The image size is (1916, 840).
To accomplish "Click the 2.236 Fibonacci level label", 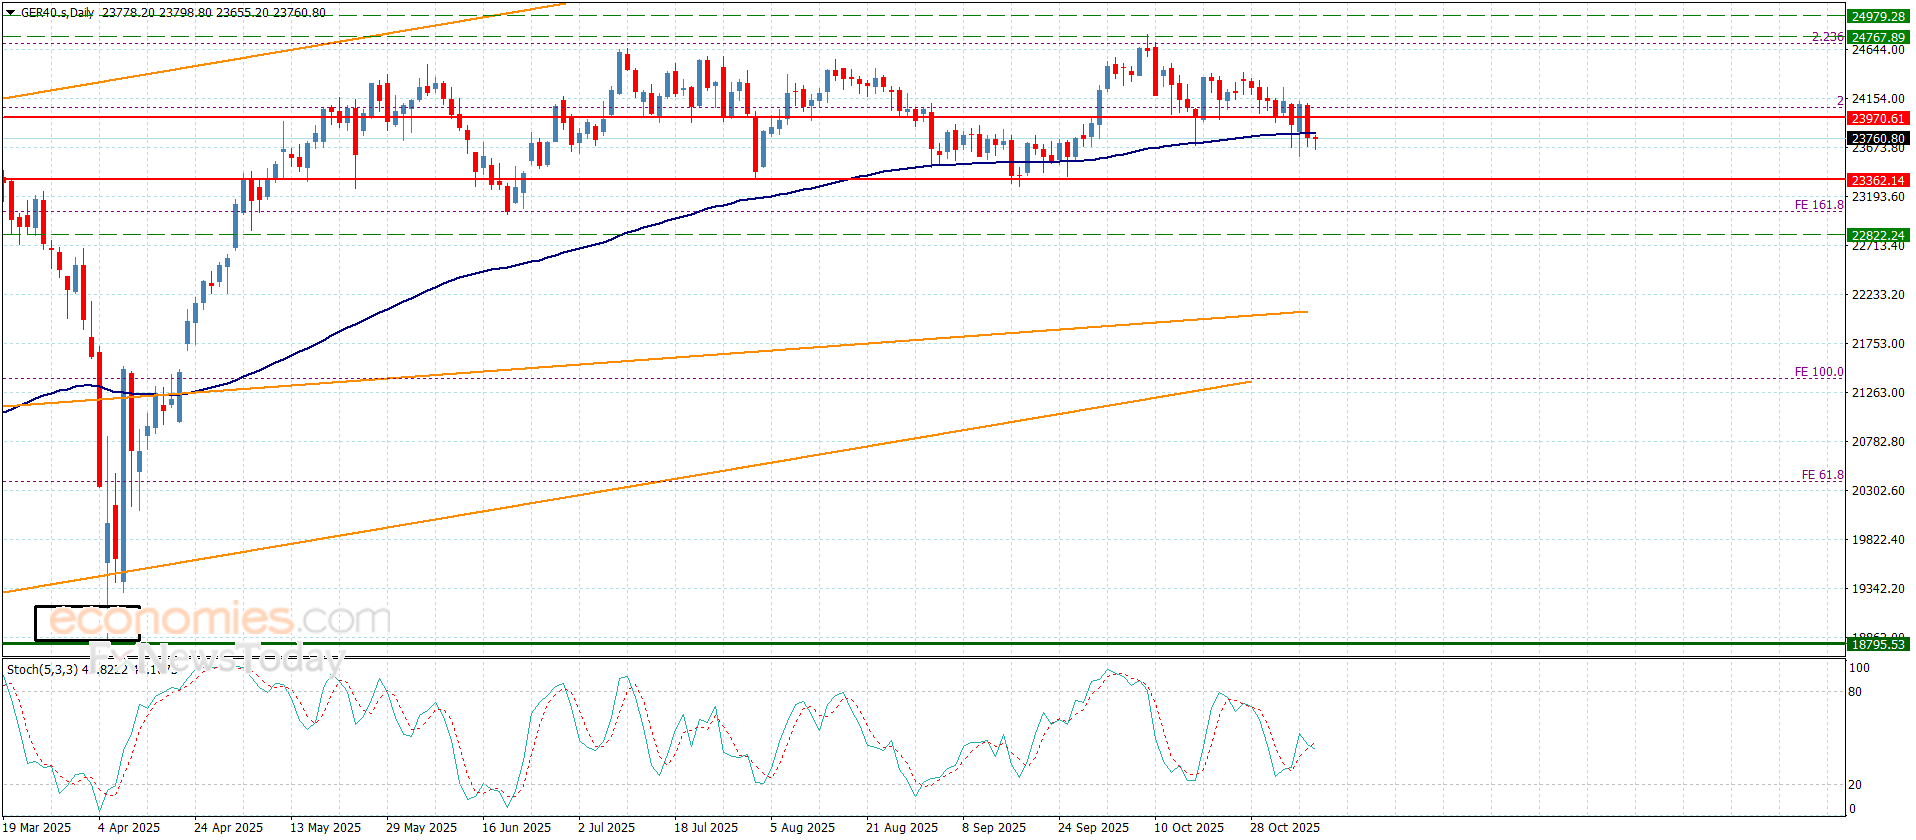I will 1827,37.
